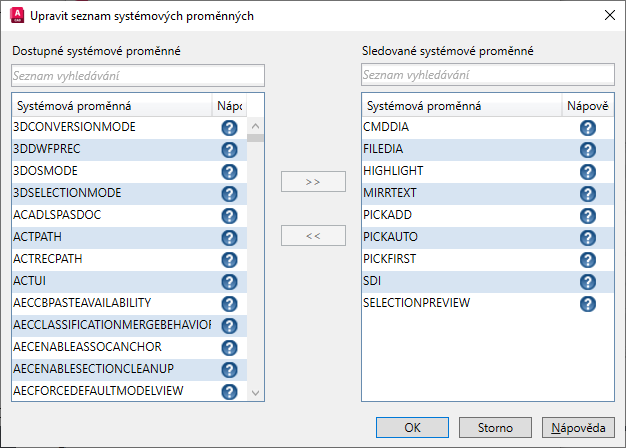This screenshot has width=626, height=448.
Task: Focus the available variables search field
Action: pos(138,76)
